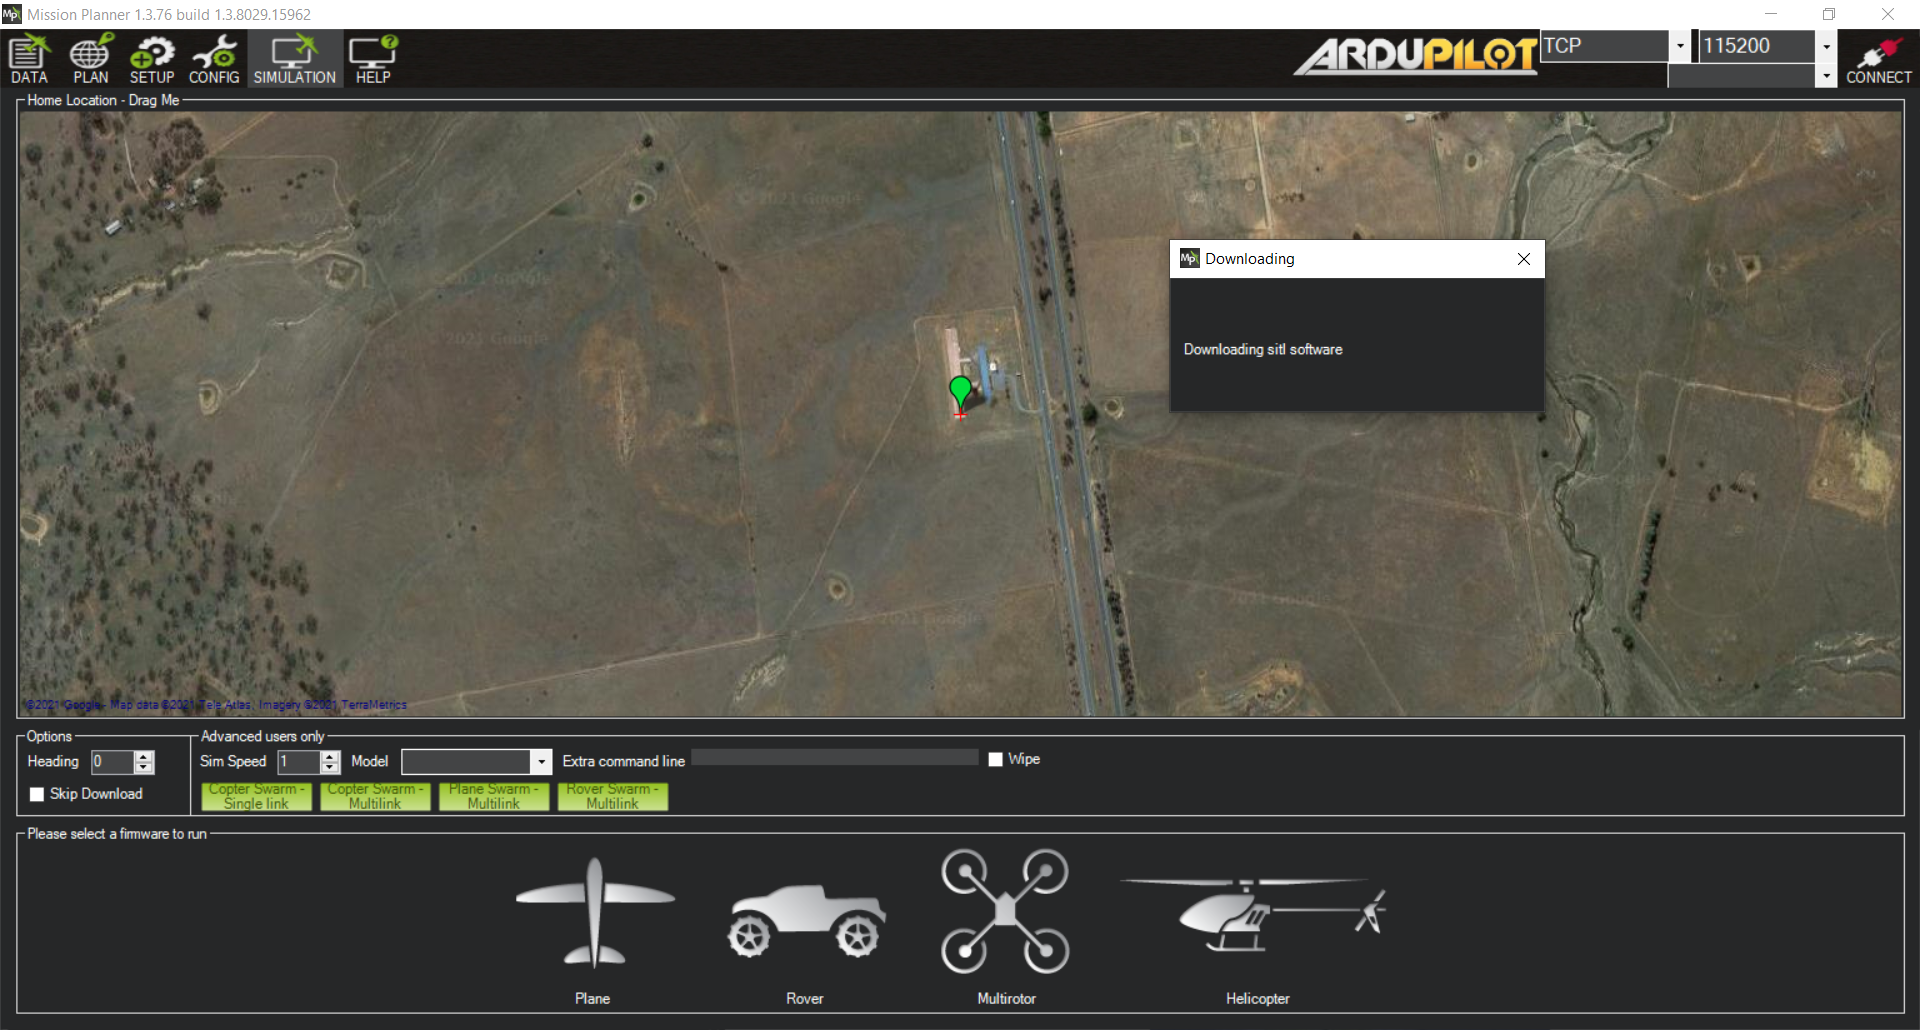Click the CONNECT icon

tap(1878, 58)
